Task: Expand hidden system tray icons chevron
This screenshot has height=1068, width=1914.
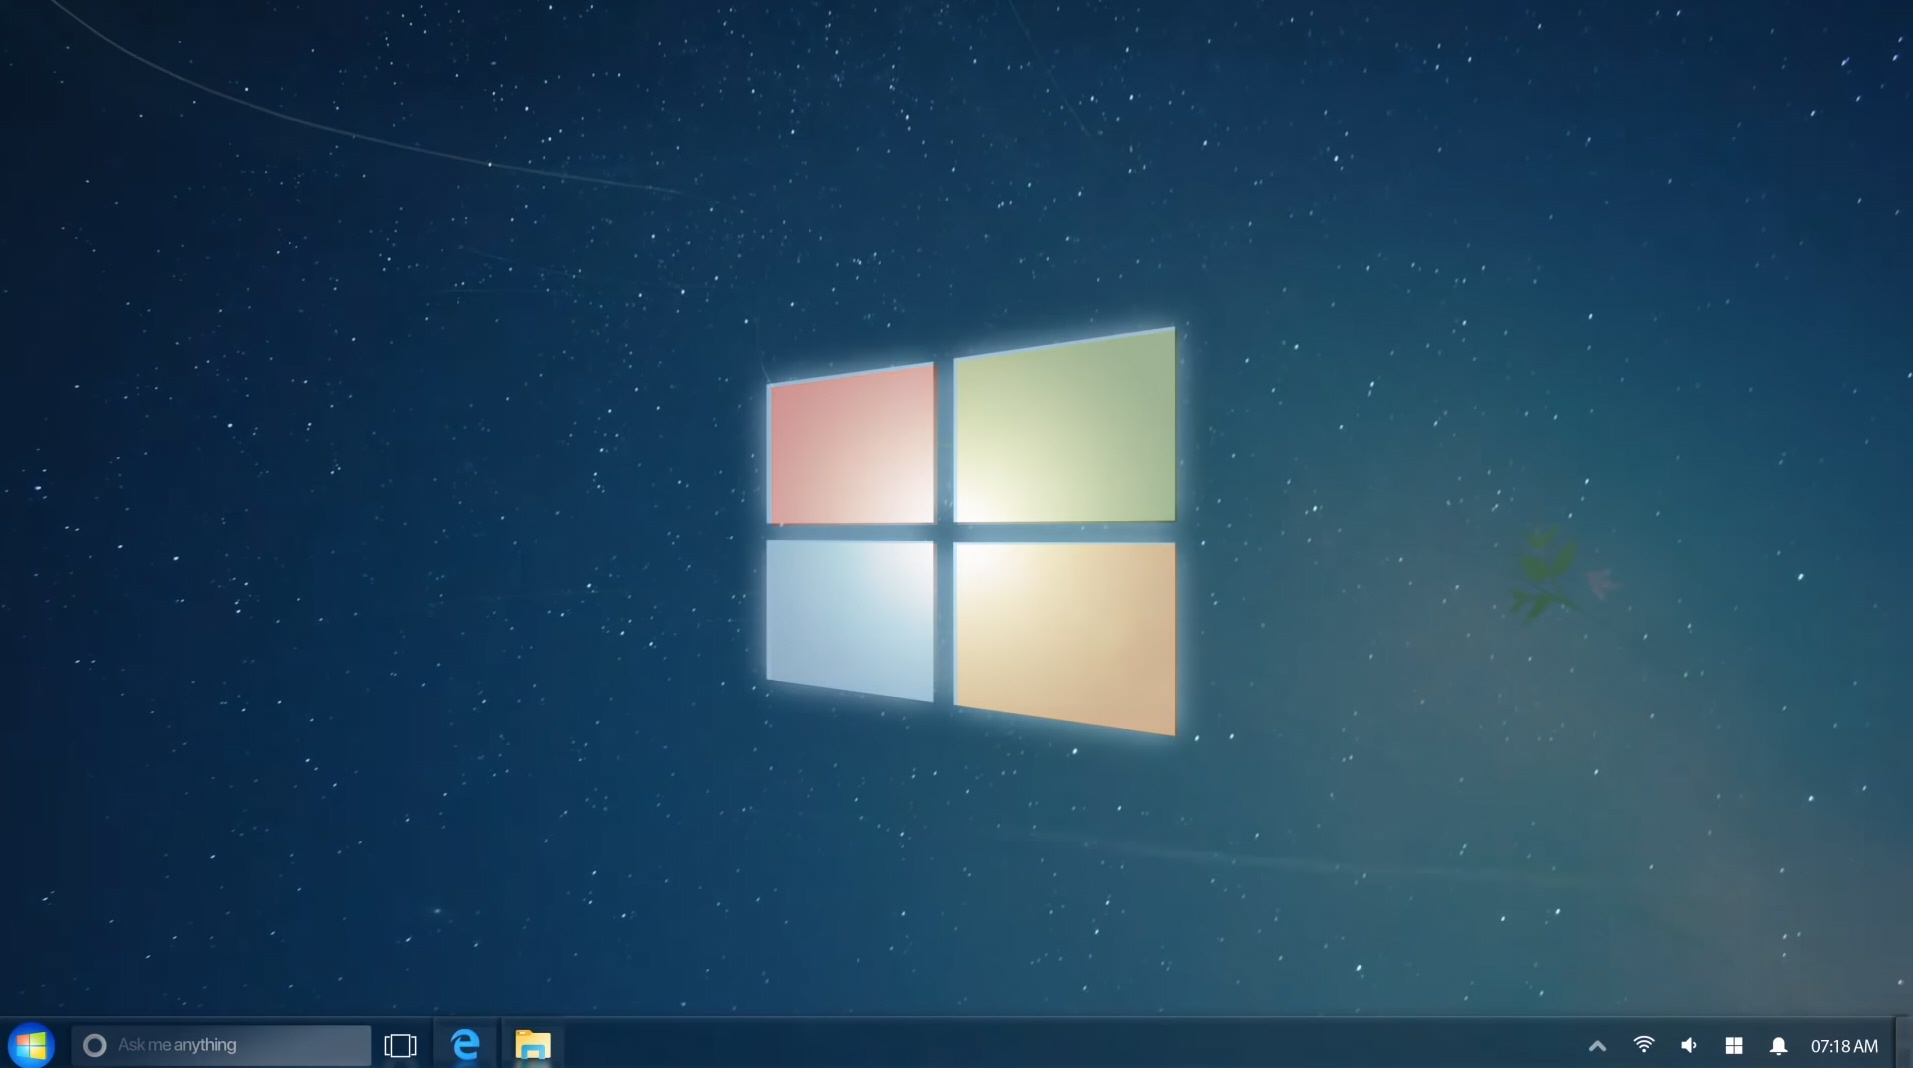Action: point(1597,1046)
